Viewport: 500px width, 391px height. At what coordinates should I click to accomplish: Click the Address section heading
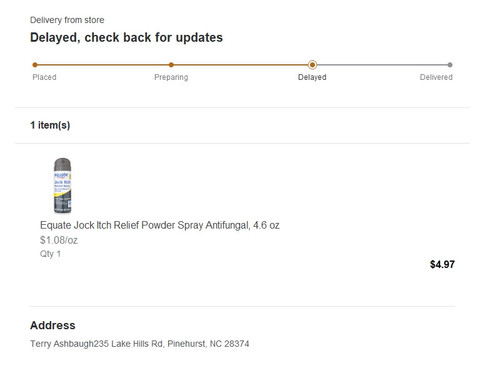53,325
